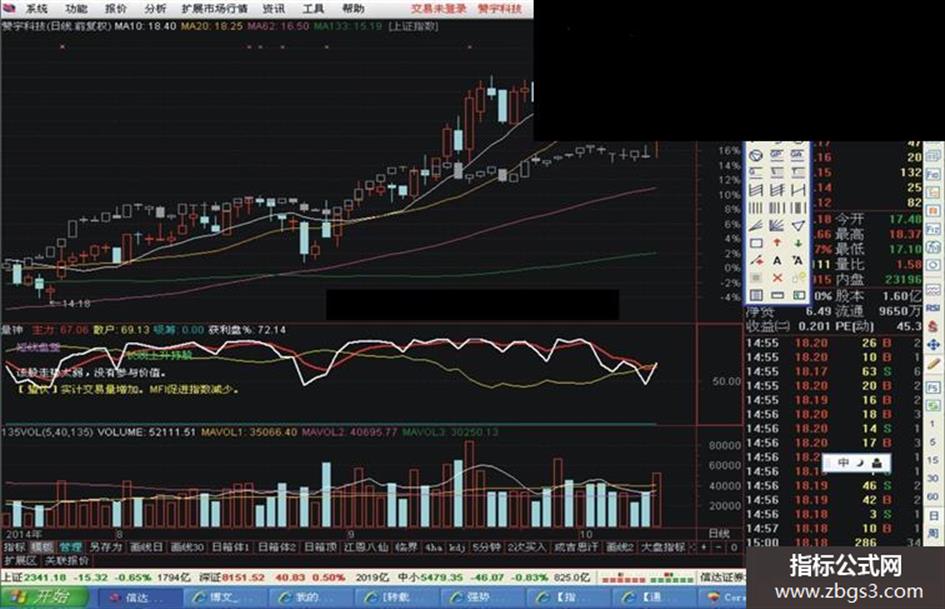945x609 pixels.
Task: Open the 工具 menu
Action: point(313,8)
